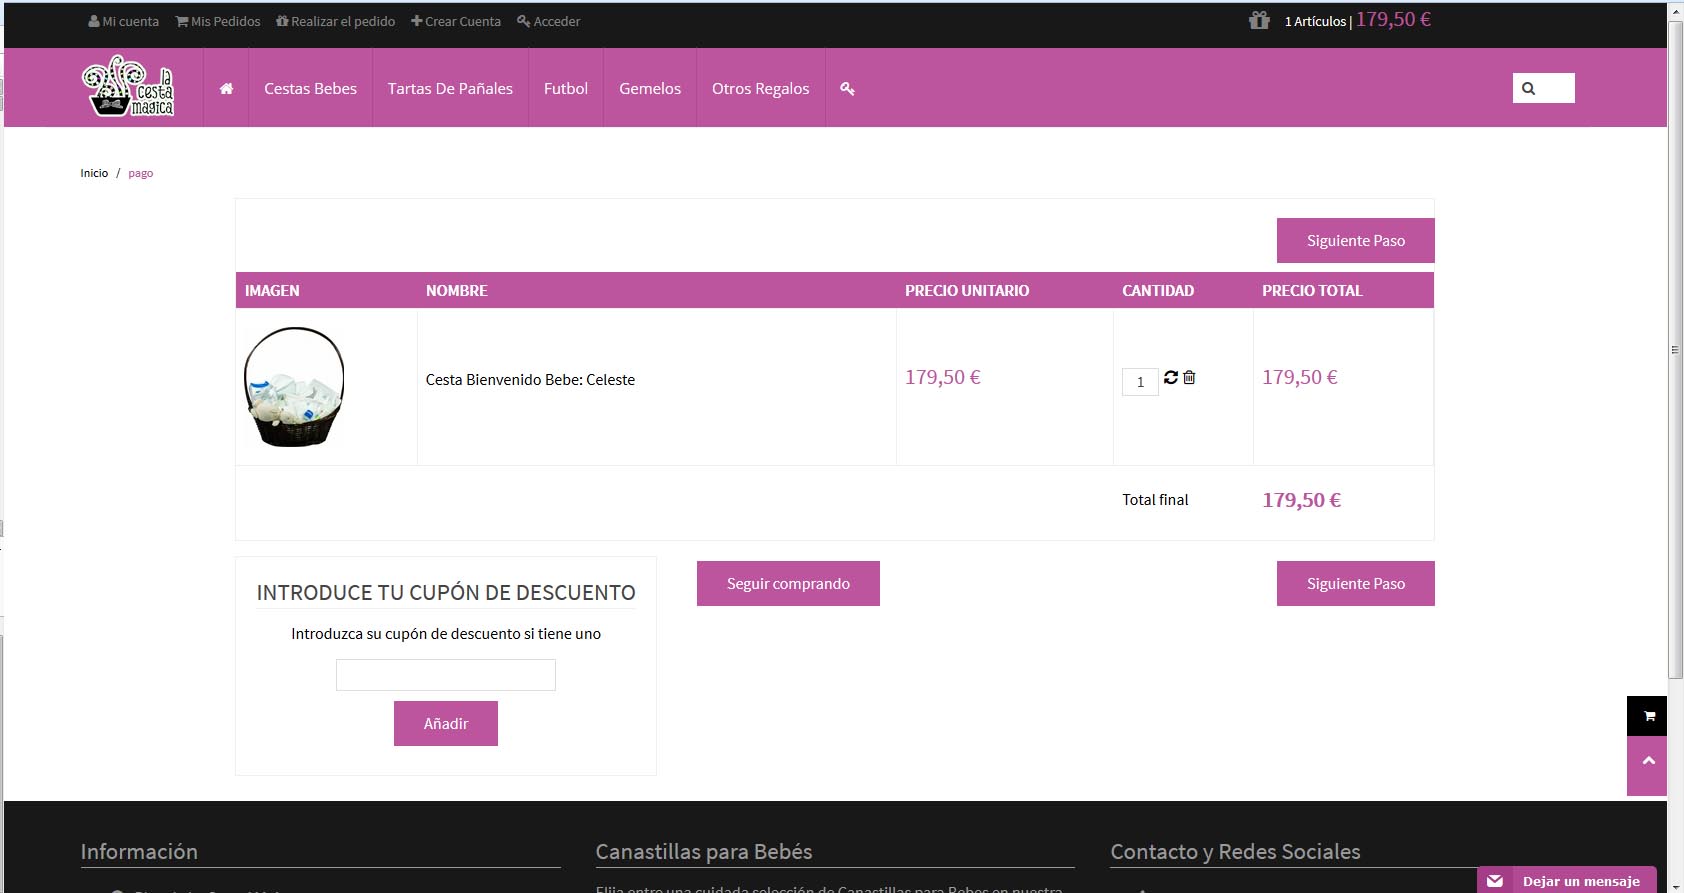Click the PRECIO UNITARIO column header
The width and height of the screenshot is (1684, 893).
pos(967,290)
